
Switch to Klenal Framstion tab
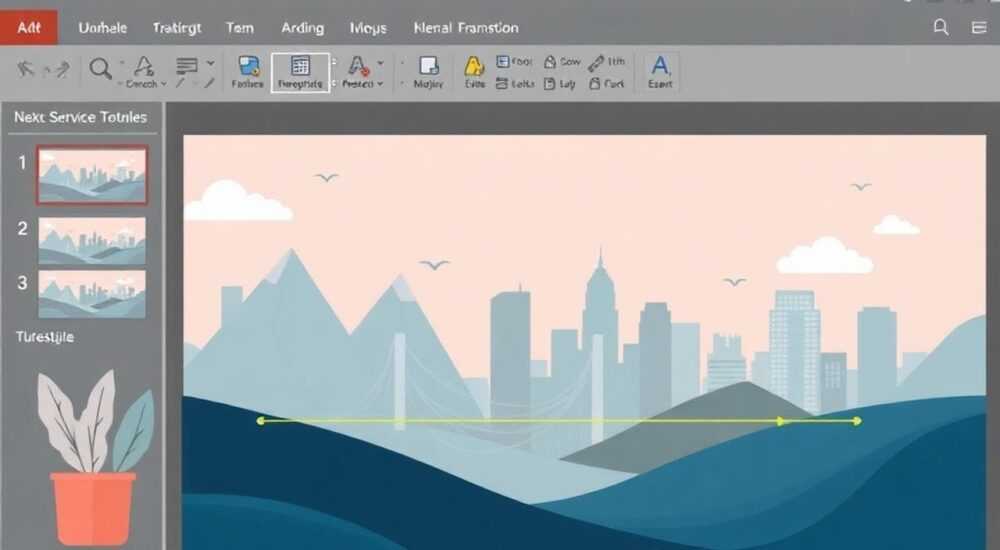[x=466, y=28]
